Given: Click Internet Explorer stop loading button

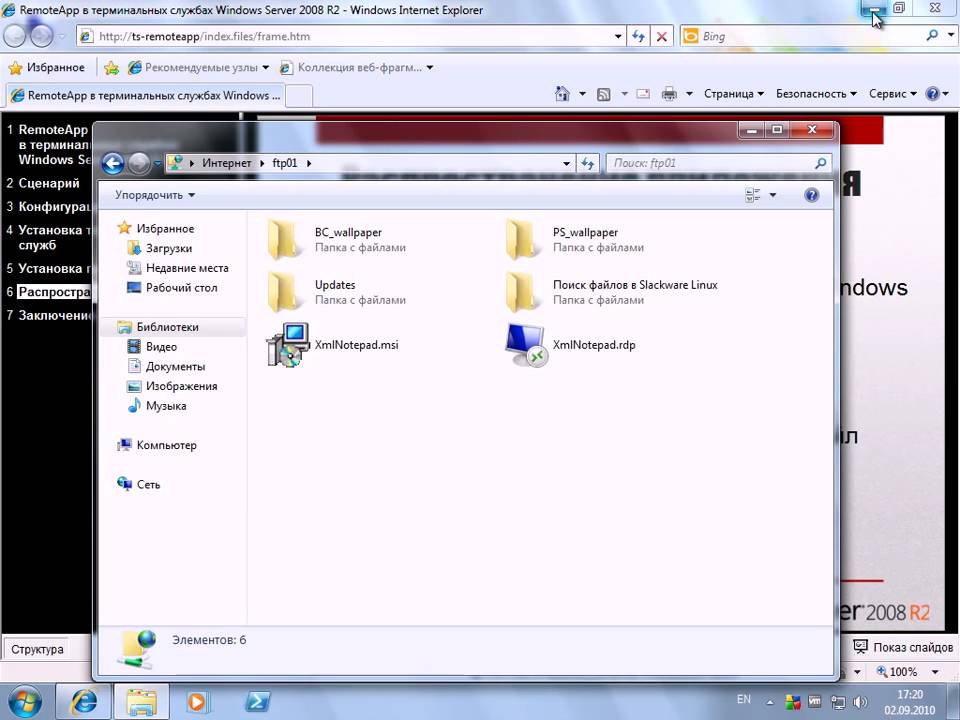Looking at the screenshot, I should tap(662, 36).
